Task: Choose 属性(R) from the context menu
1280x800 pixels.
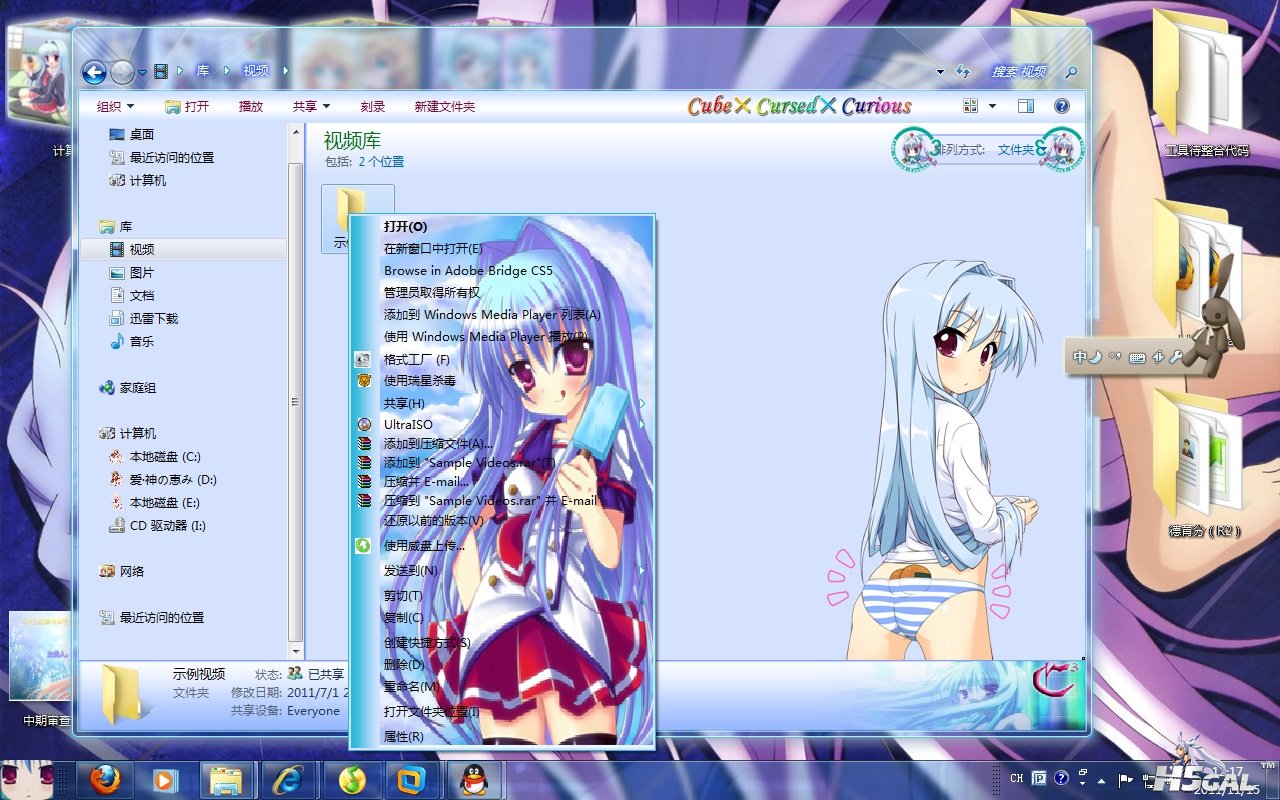Action: click(404, 736)
